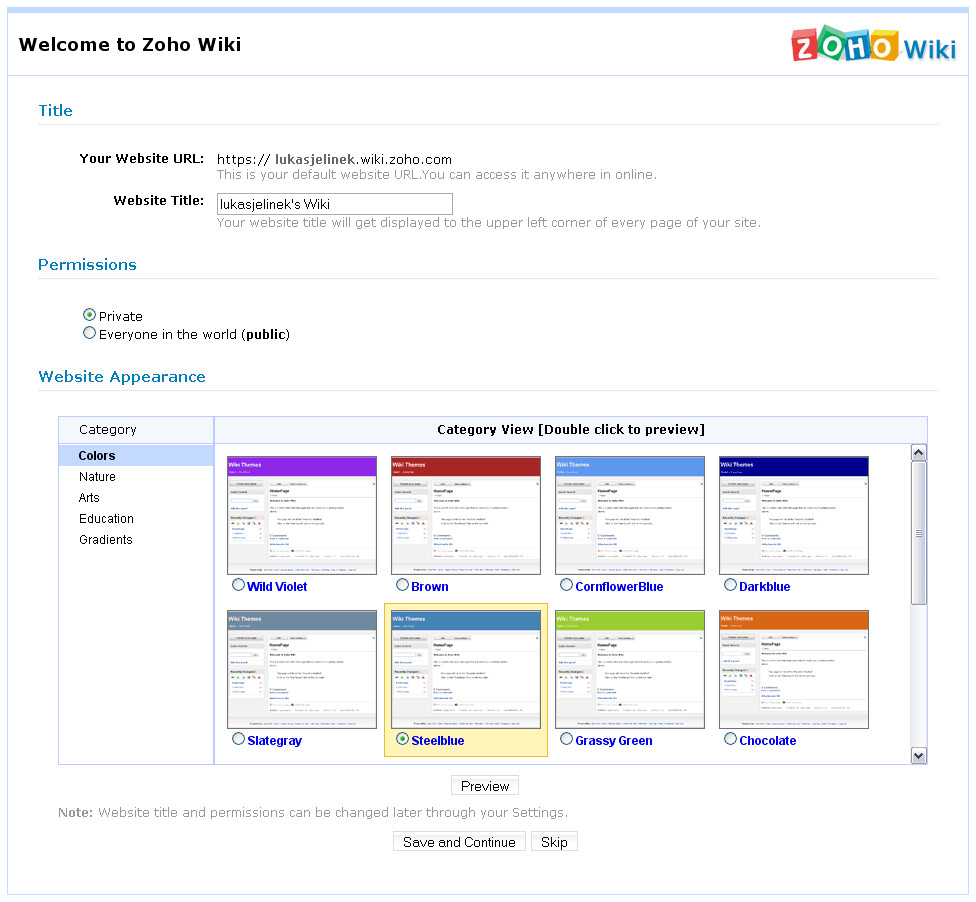Image resolution: width=976 pixels, height=902 pixels.
Task: Click the theme list scroll down arrow
Action: (918, 756)
